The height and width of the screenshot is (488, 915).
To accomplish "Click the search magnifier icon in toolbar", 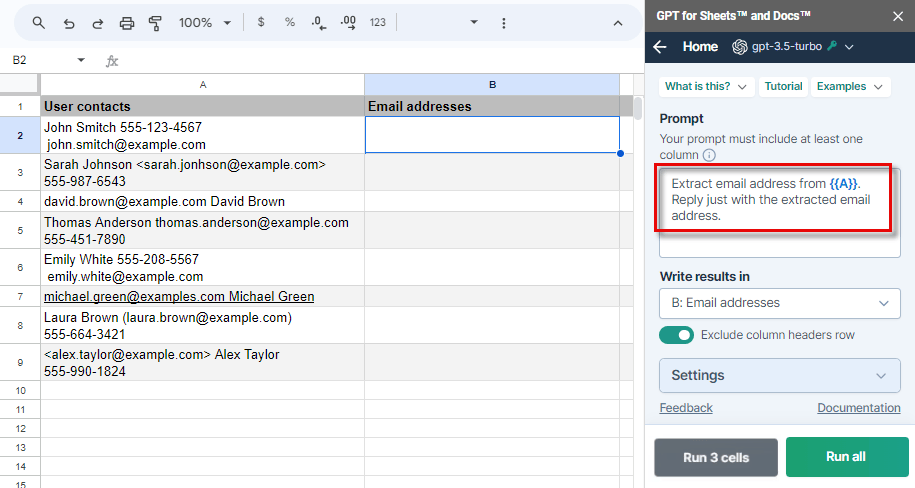I will point(39,23).
